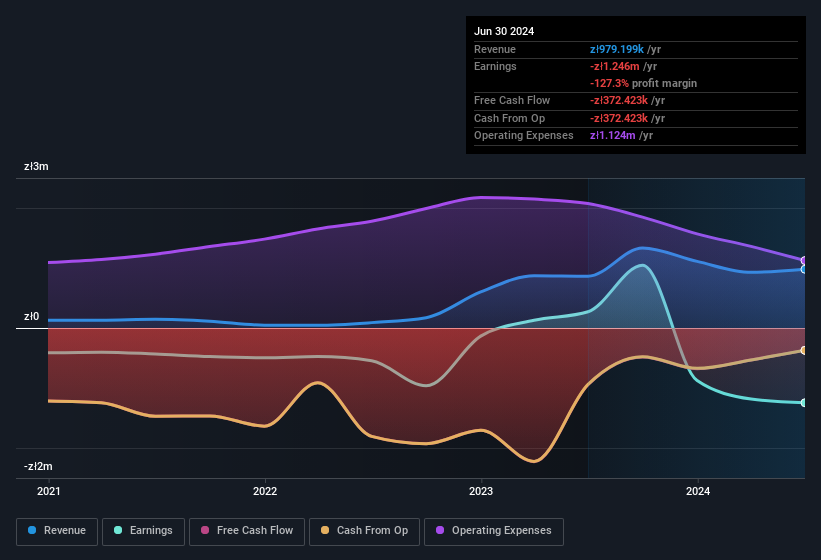Click the zł0 y-axis label
The image size is (821, 560).
31,316
